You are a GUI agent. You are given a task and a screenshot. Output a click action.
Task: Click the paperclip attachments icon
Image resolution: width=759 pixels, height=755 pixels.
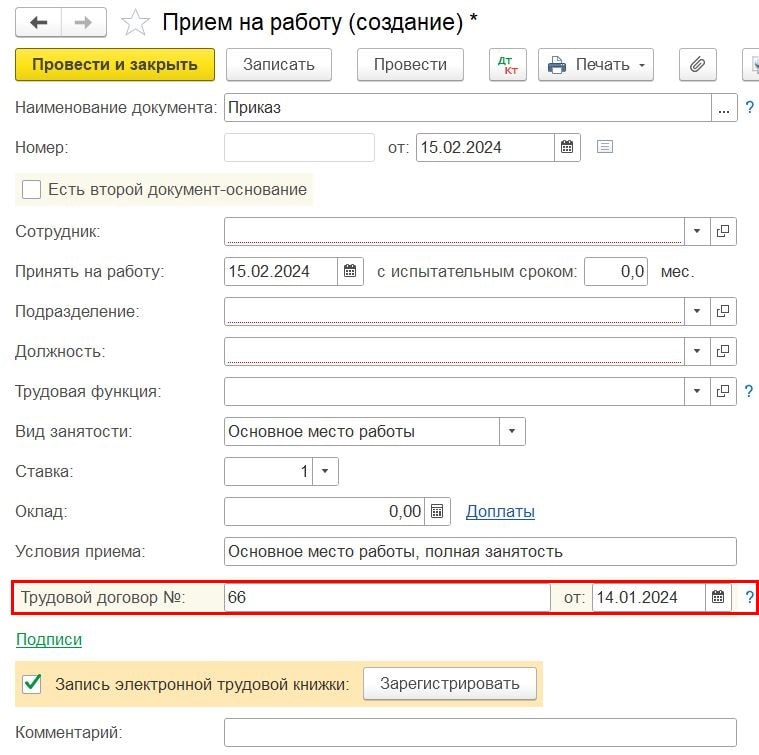697,65
